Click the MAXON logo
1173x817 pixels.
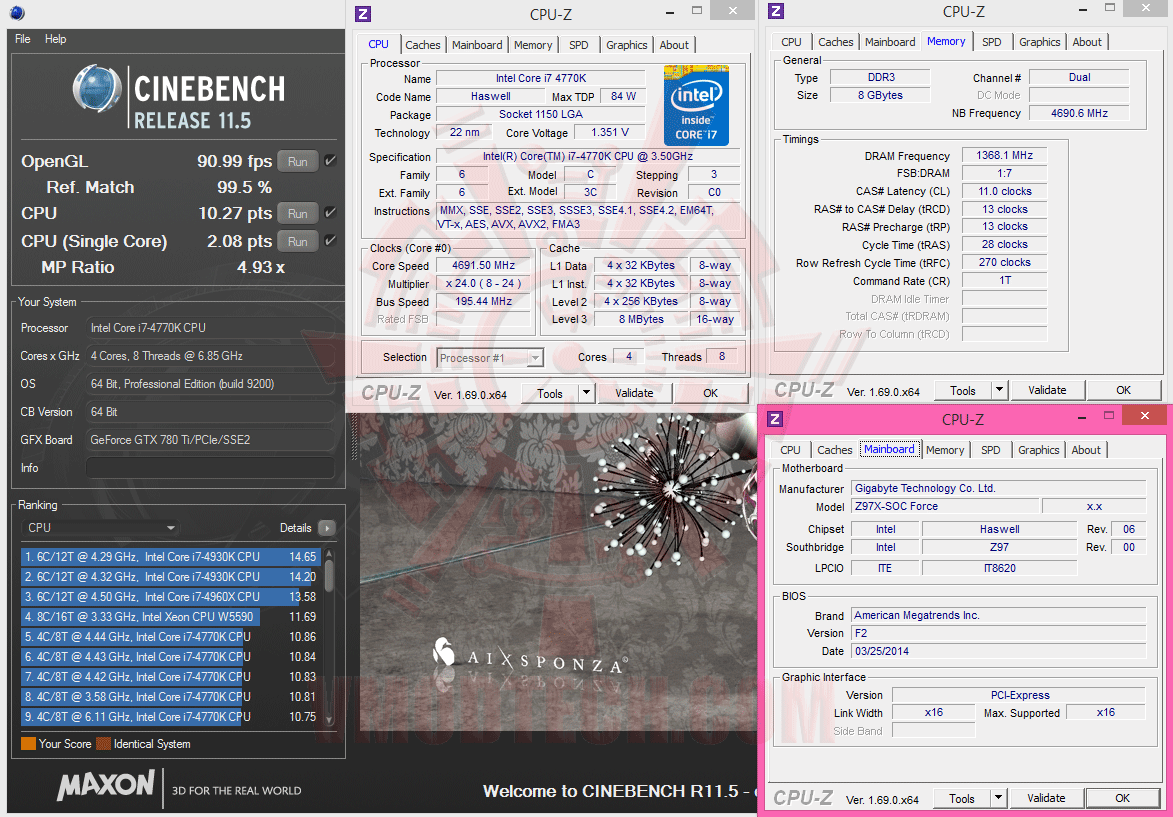click(105, 785)
